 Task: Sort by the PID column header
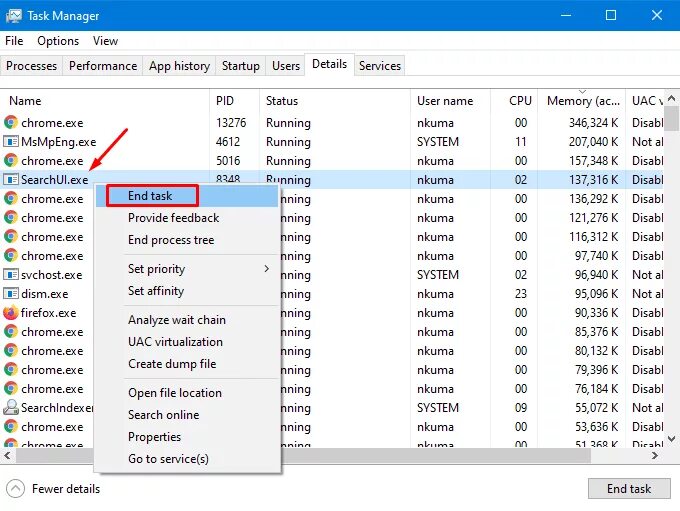coord(235,101)
